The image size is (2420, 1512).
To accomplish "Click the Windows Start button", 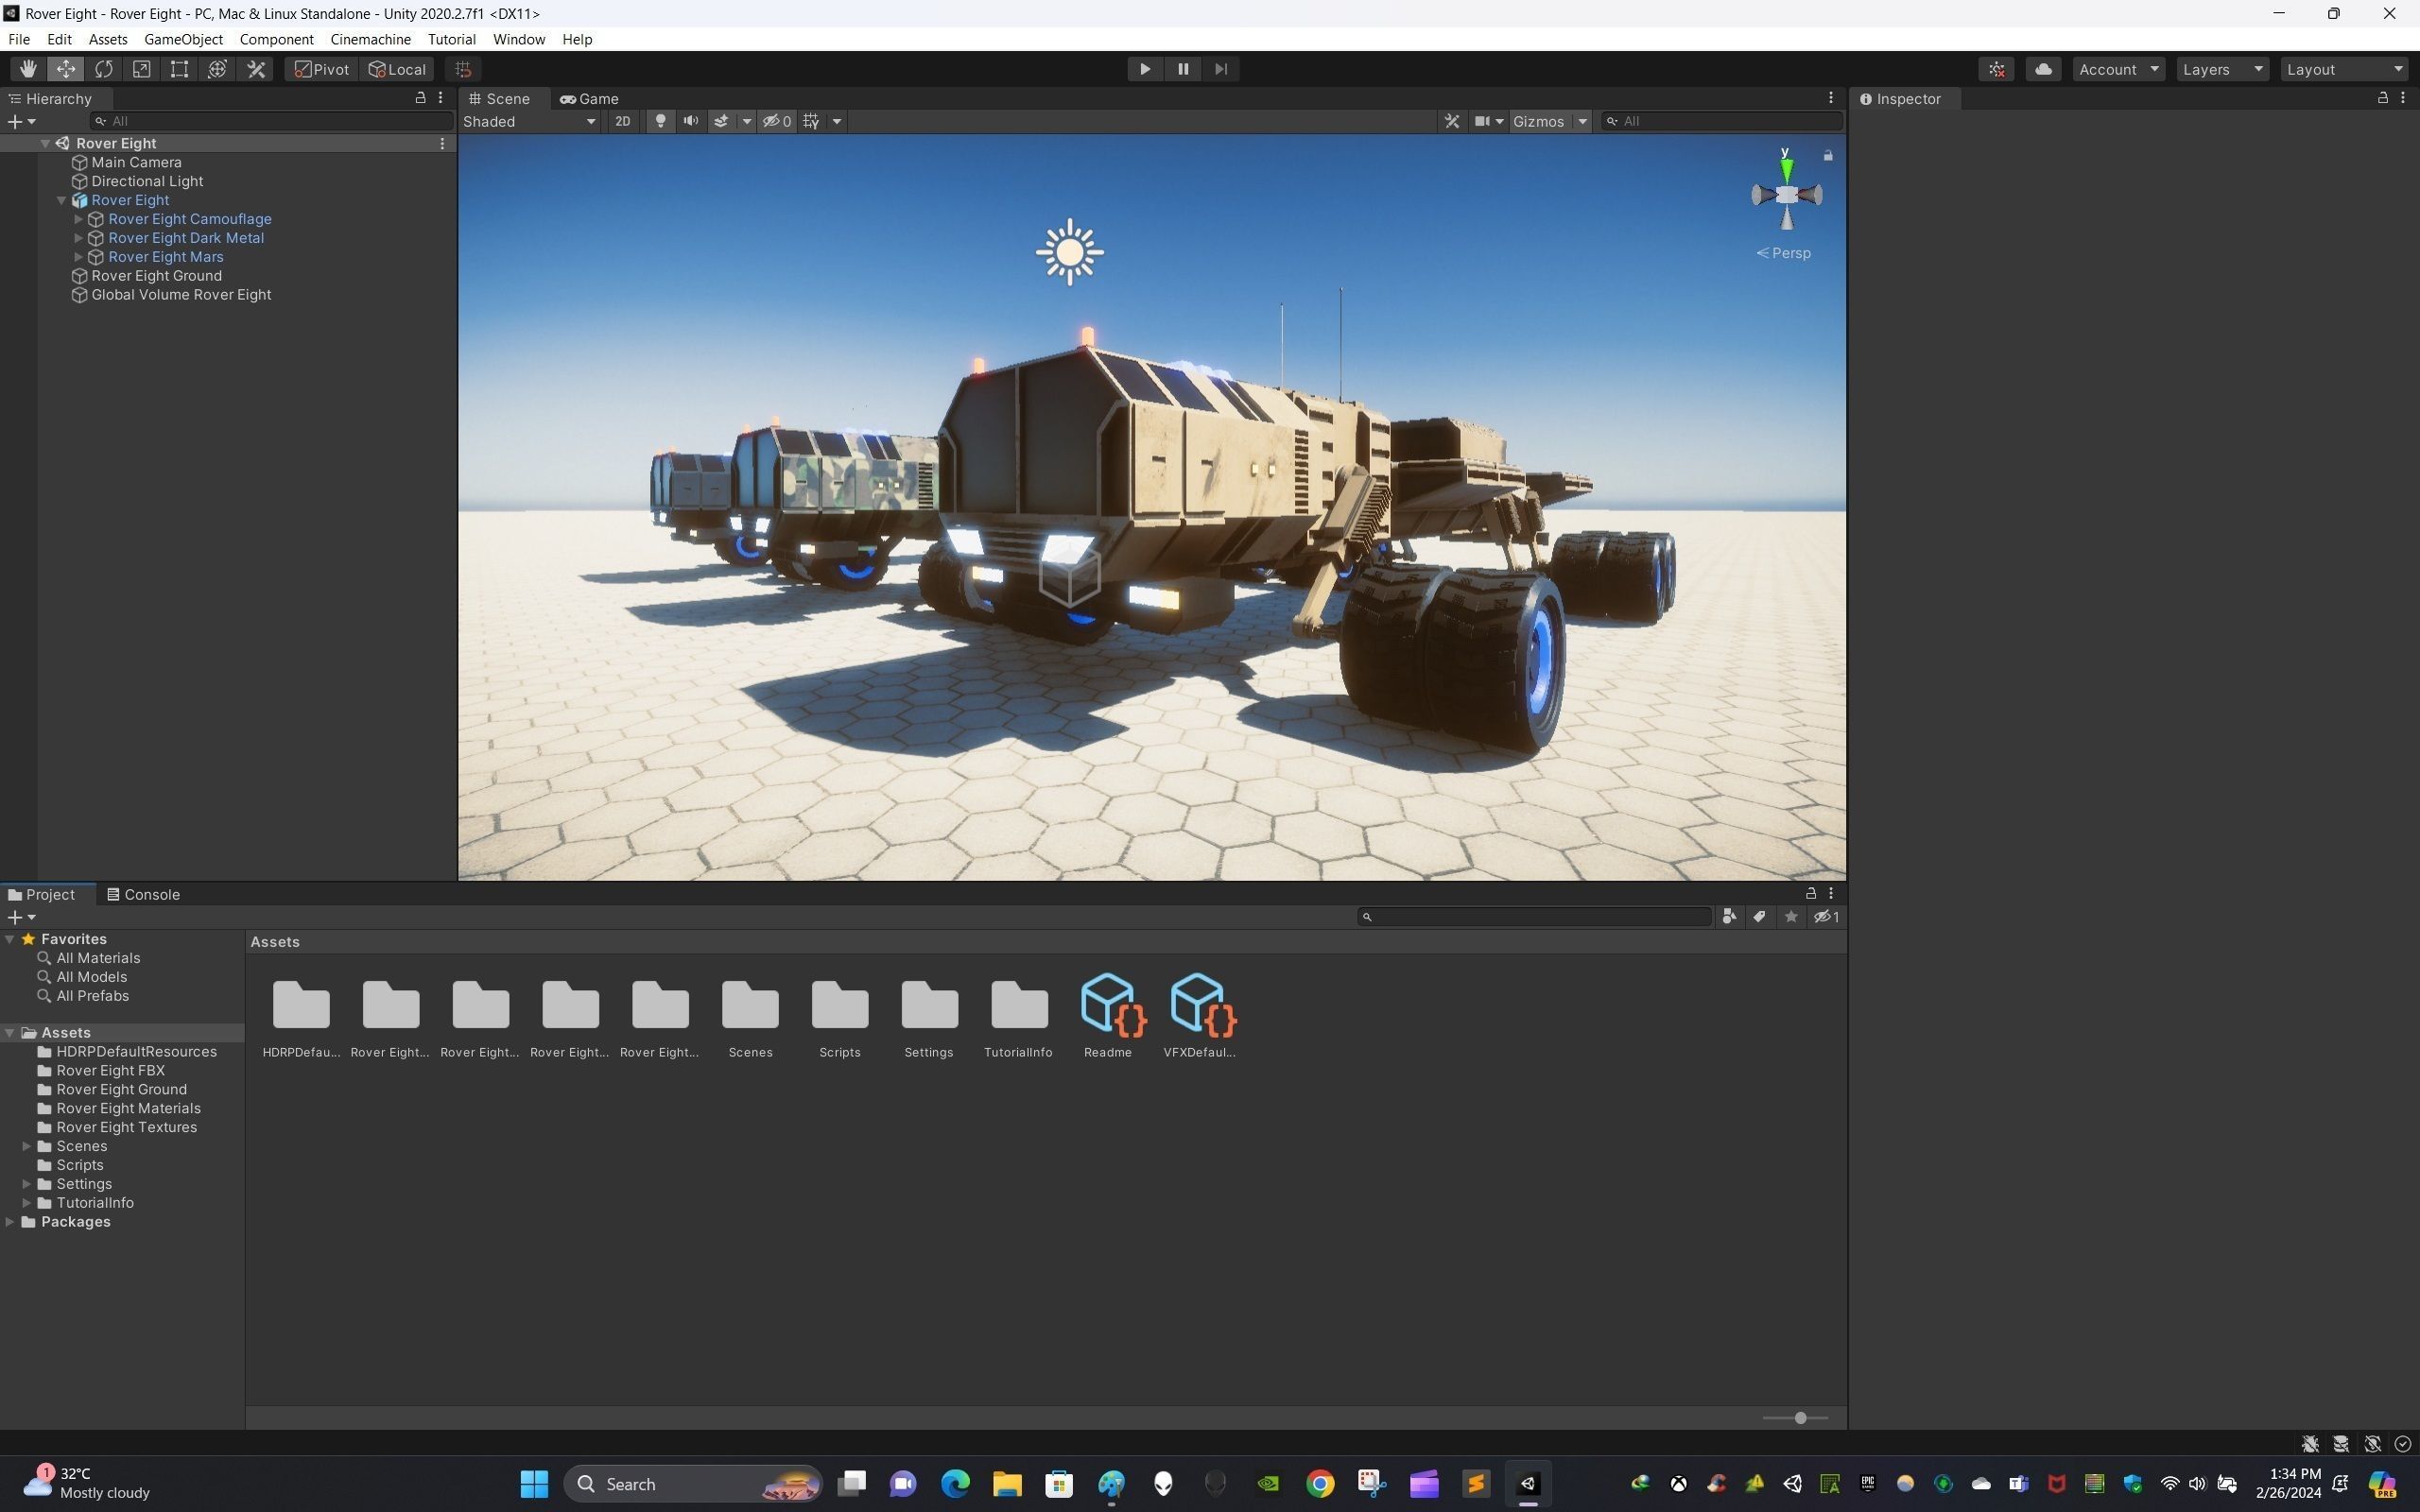I will 535,1484.
